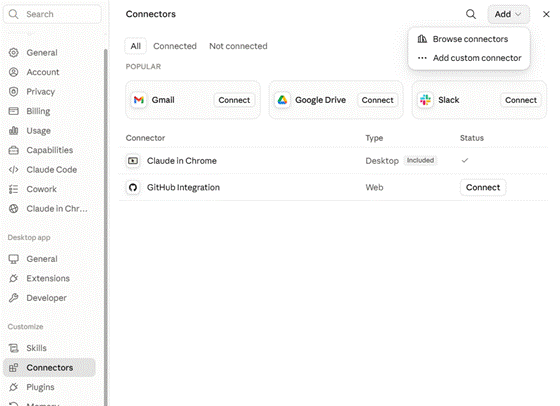Click the sidebar vertical scrollbar
Viewport: 560px width, 406px height.
click(x=105, y=227)
